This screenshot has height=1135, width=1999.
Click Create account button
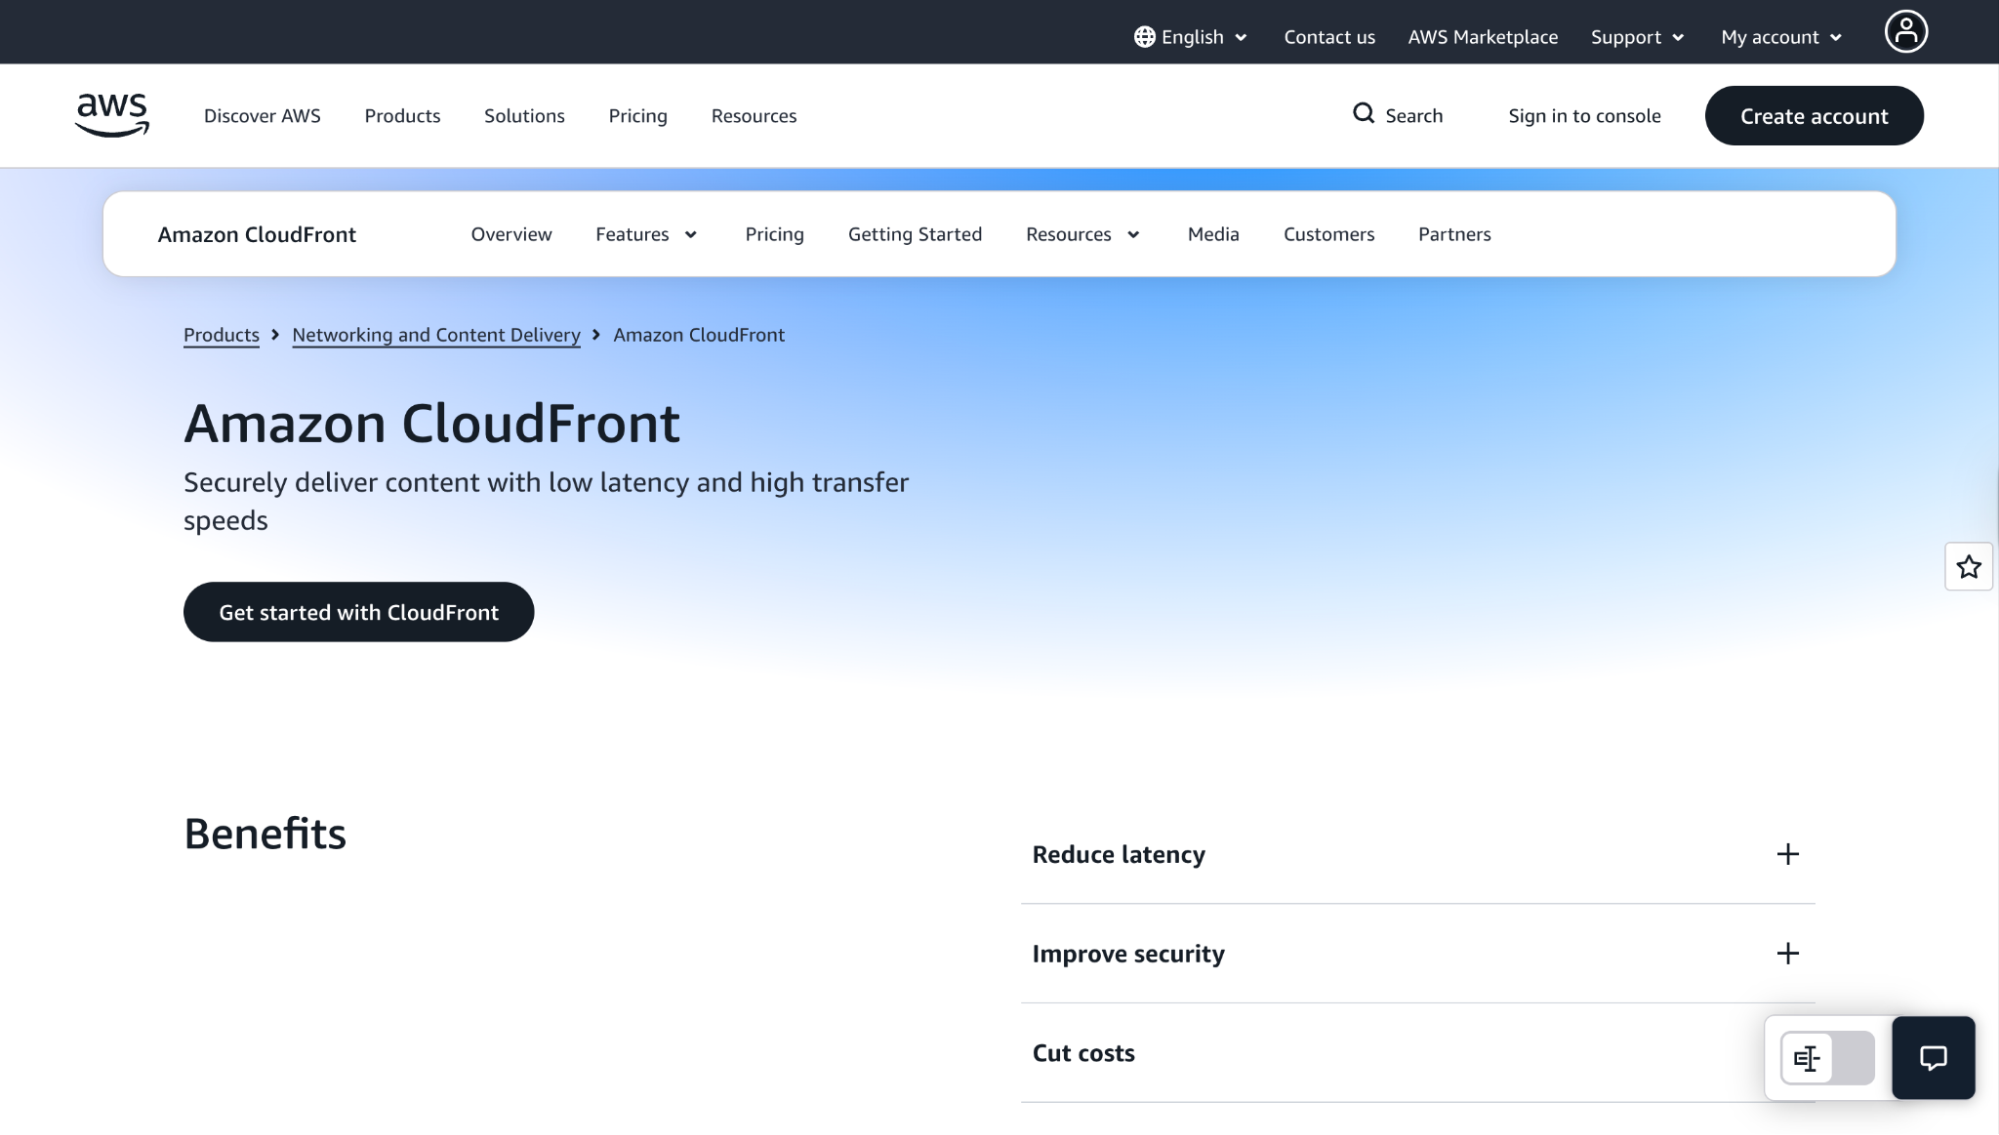point(1814,116)
